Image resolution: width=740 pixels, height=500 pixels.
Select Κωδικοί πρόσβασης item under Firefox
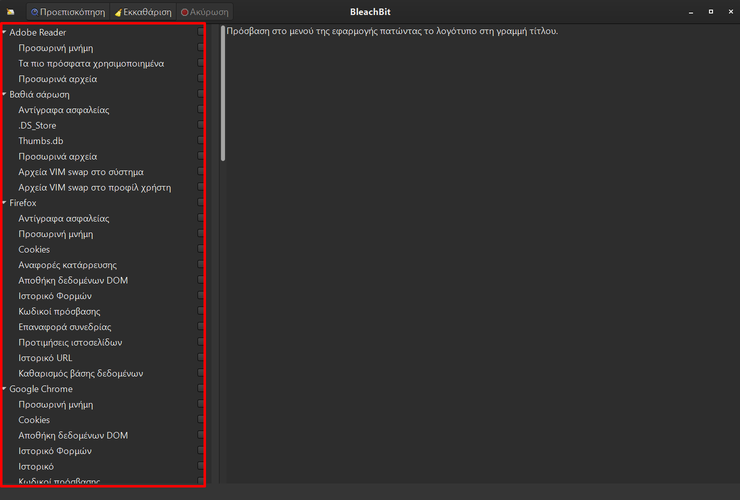click(59, 312)
